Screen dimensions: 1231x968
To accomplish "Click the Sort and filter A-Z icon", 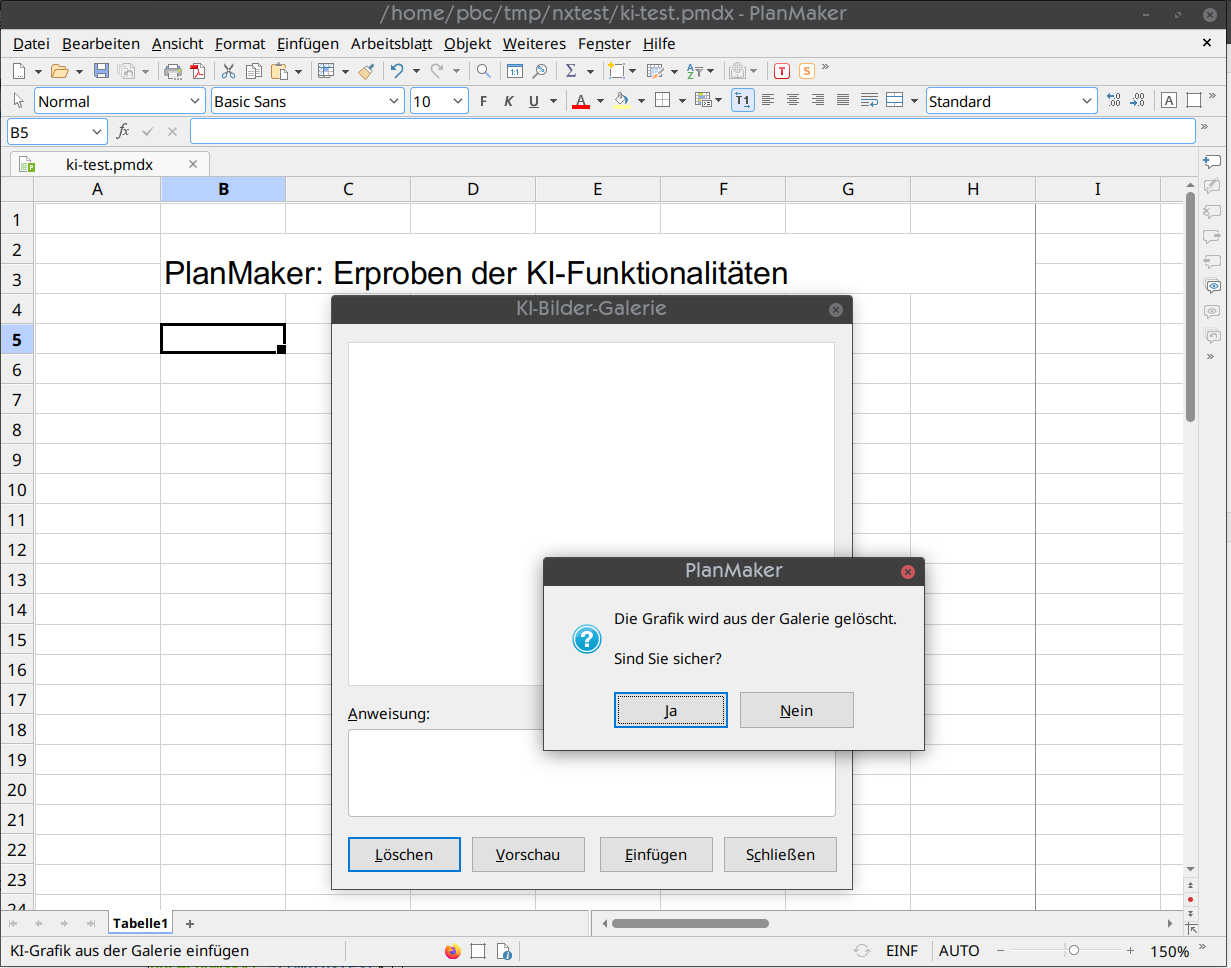I will [x=695, y=71].
